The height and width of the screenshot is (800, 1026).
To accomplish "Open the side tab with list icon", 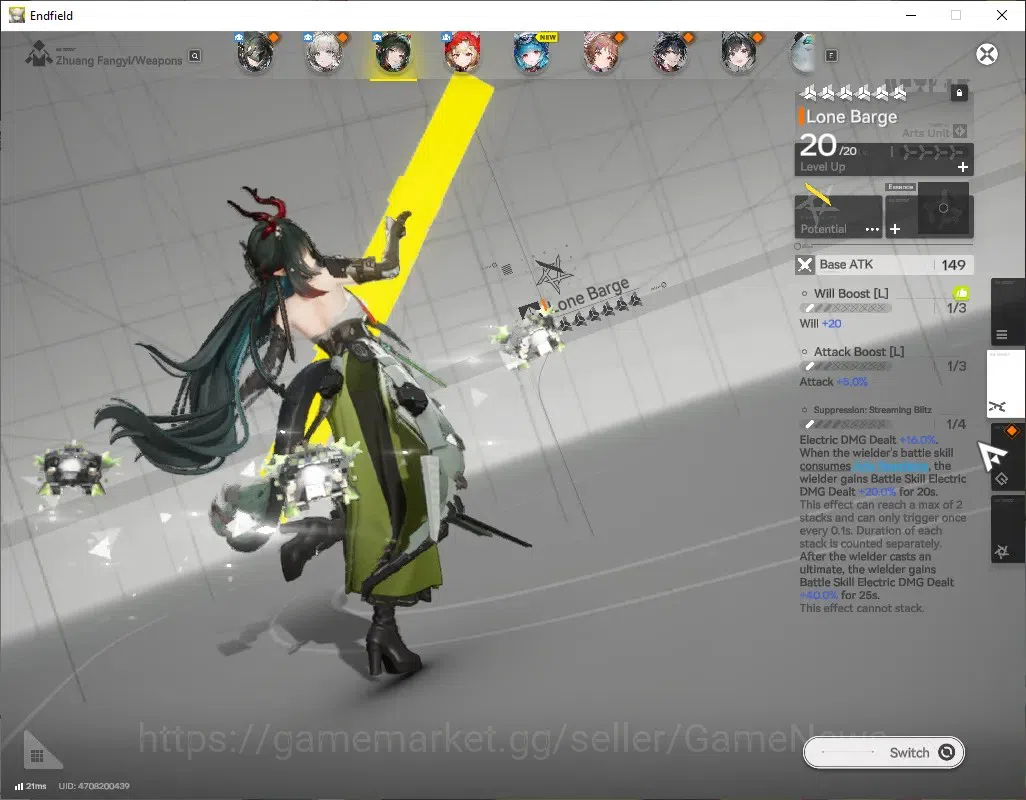I will coord(1006,313).
